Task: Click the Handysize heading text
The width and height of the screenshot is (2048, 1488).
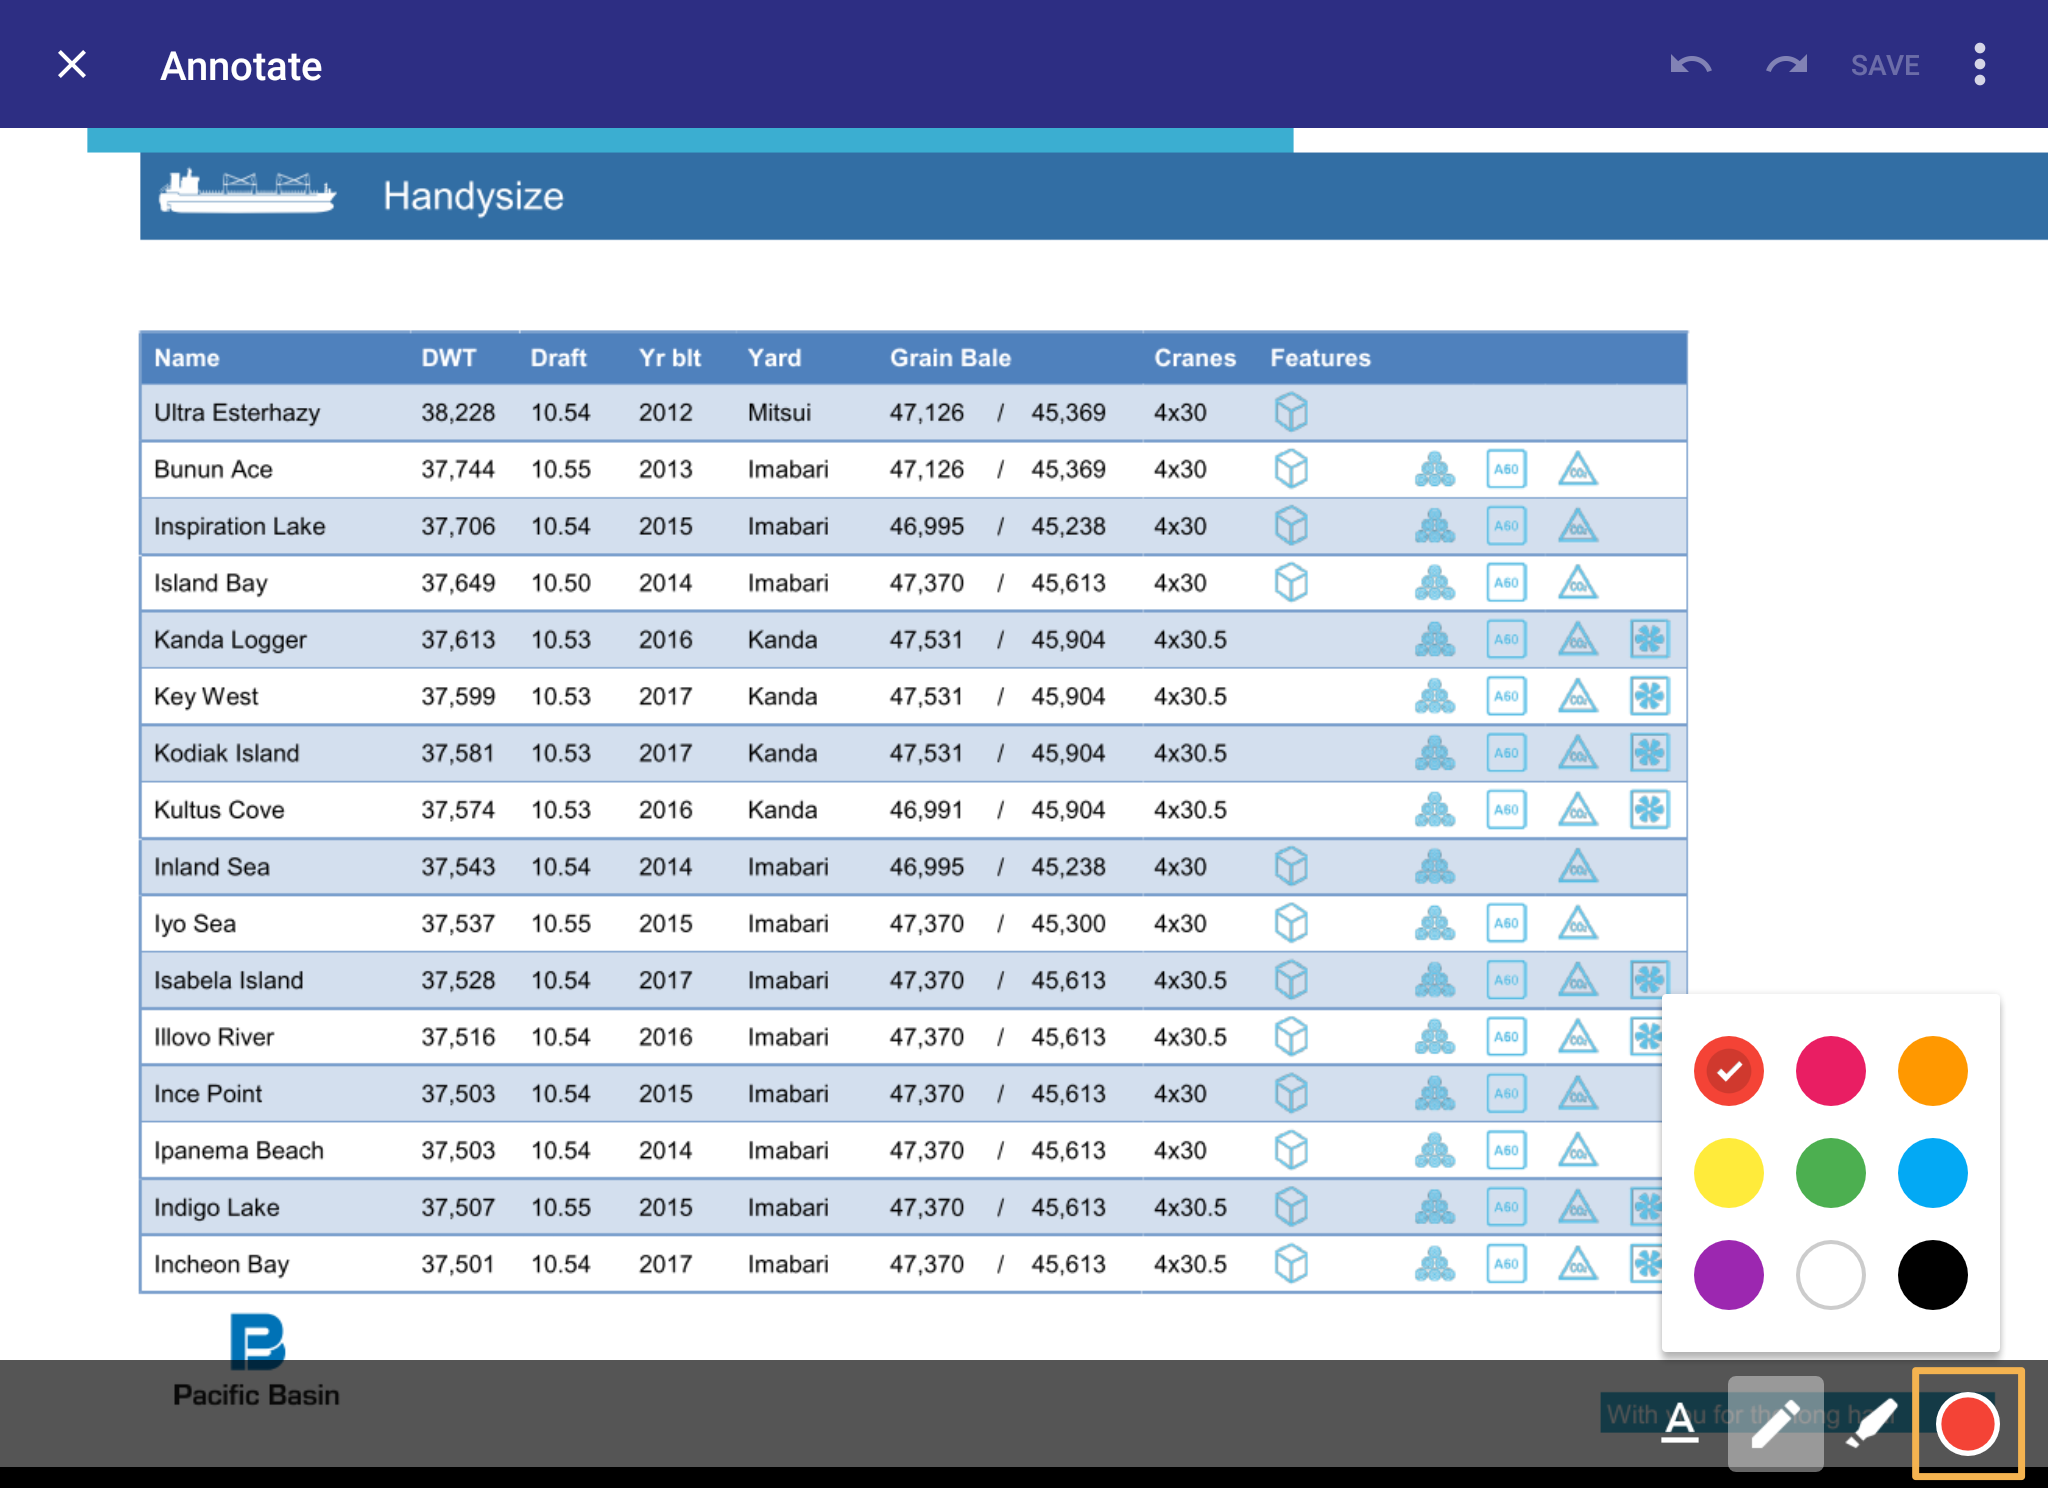Action: click(x=473, y=196)
